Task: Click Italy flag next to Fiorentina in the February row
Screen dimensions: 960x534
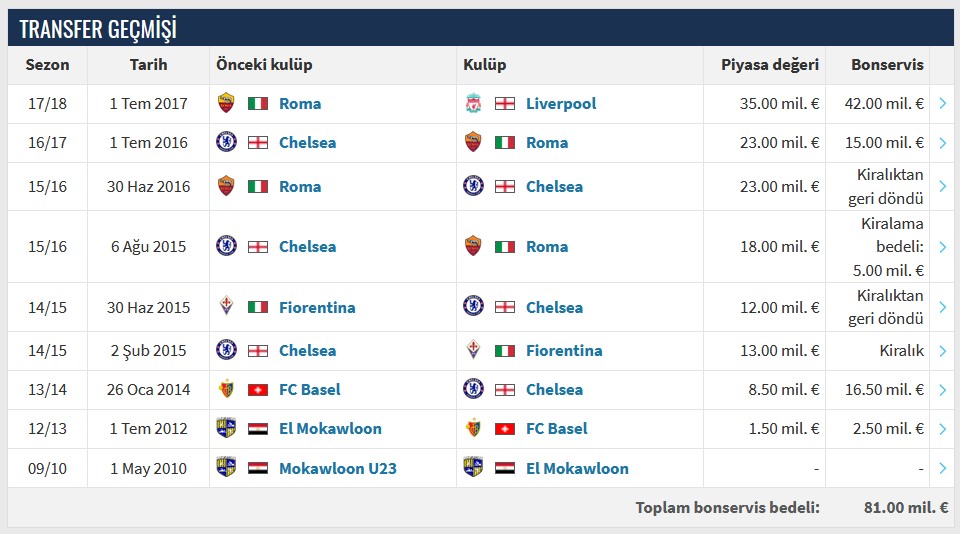Action: pyautogui.click(x=505, y=350)
